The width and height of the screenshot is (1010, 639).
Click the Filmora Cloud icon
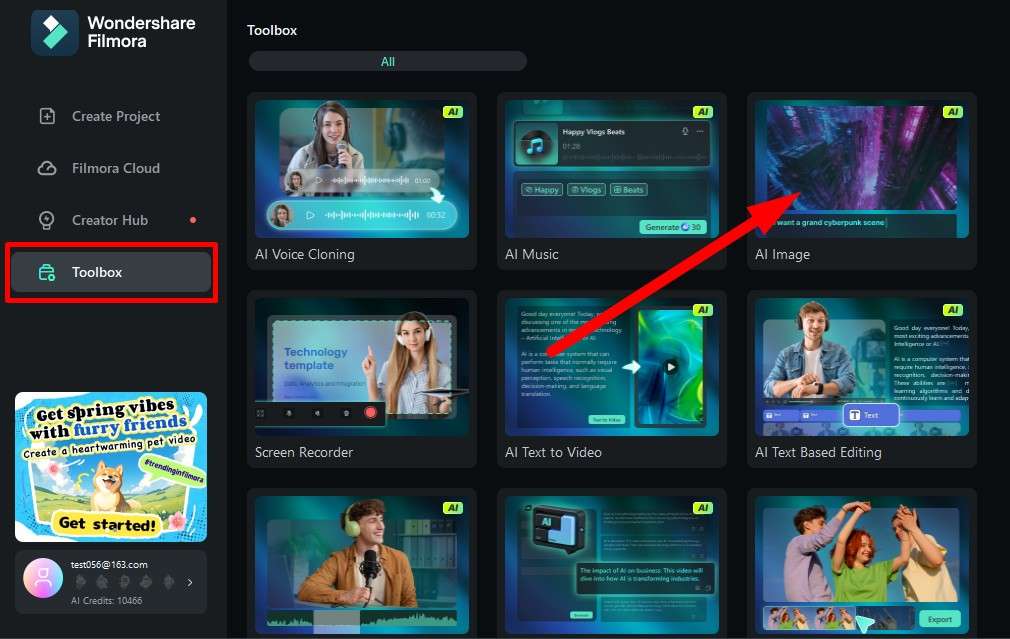(47, 168)
